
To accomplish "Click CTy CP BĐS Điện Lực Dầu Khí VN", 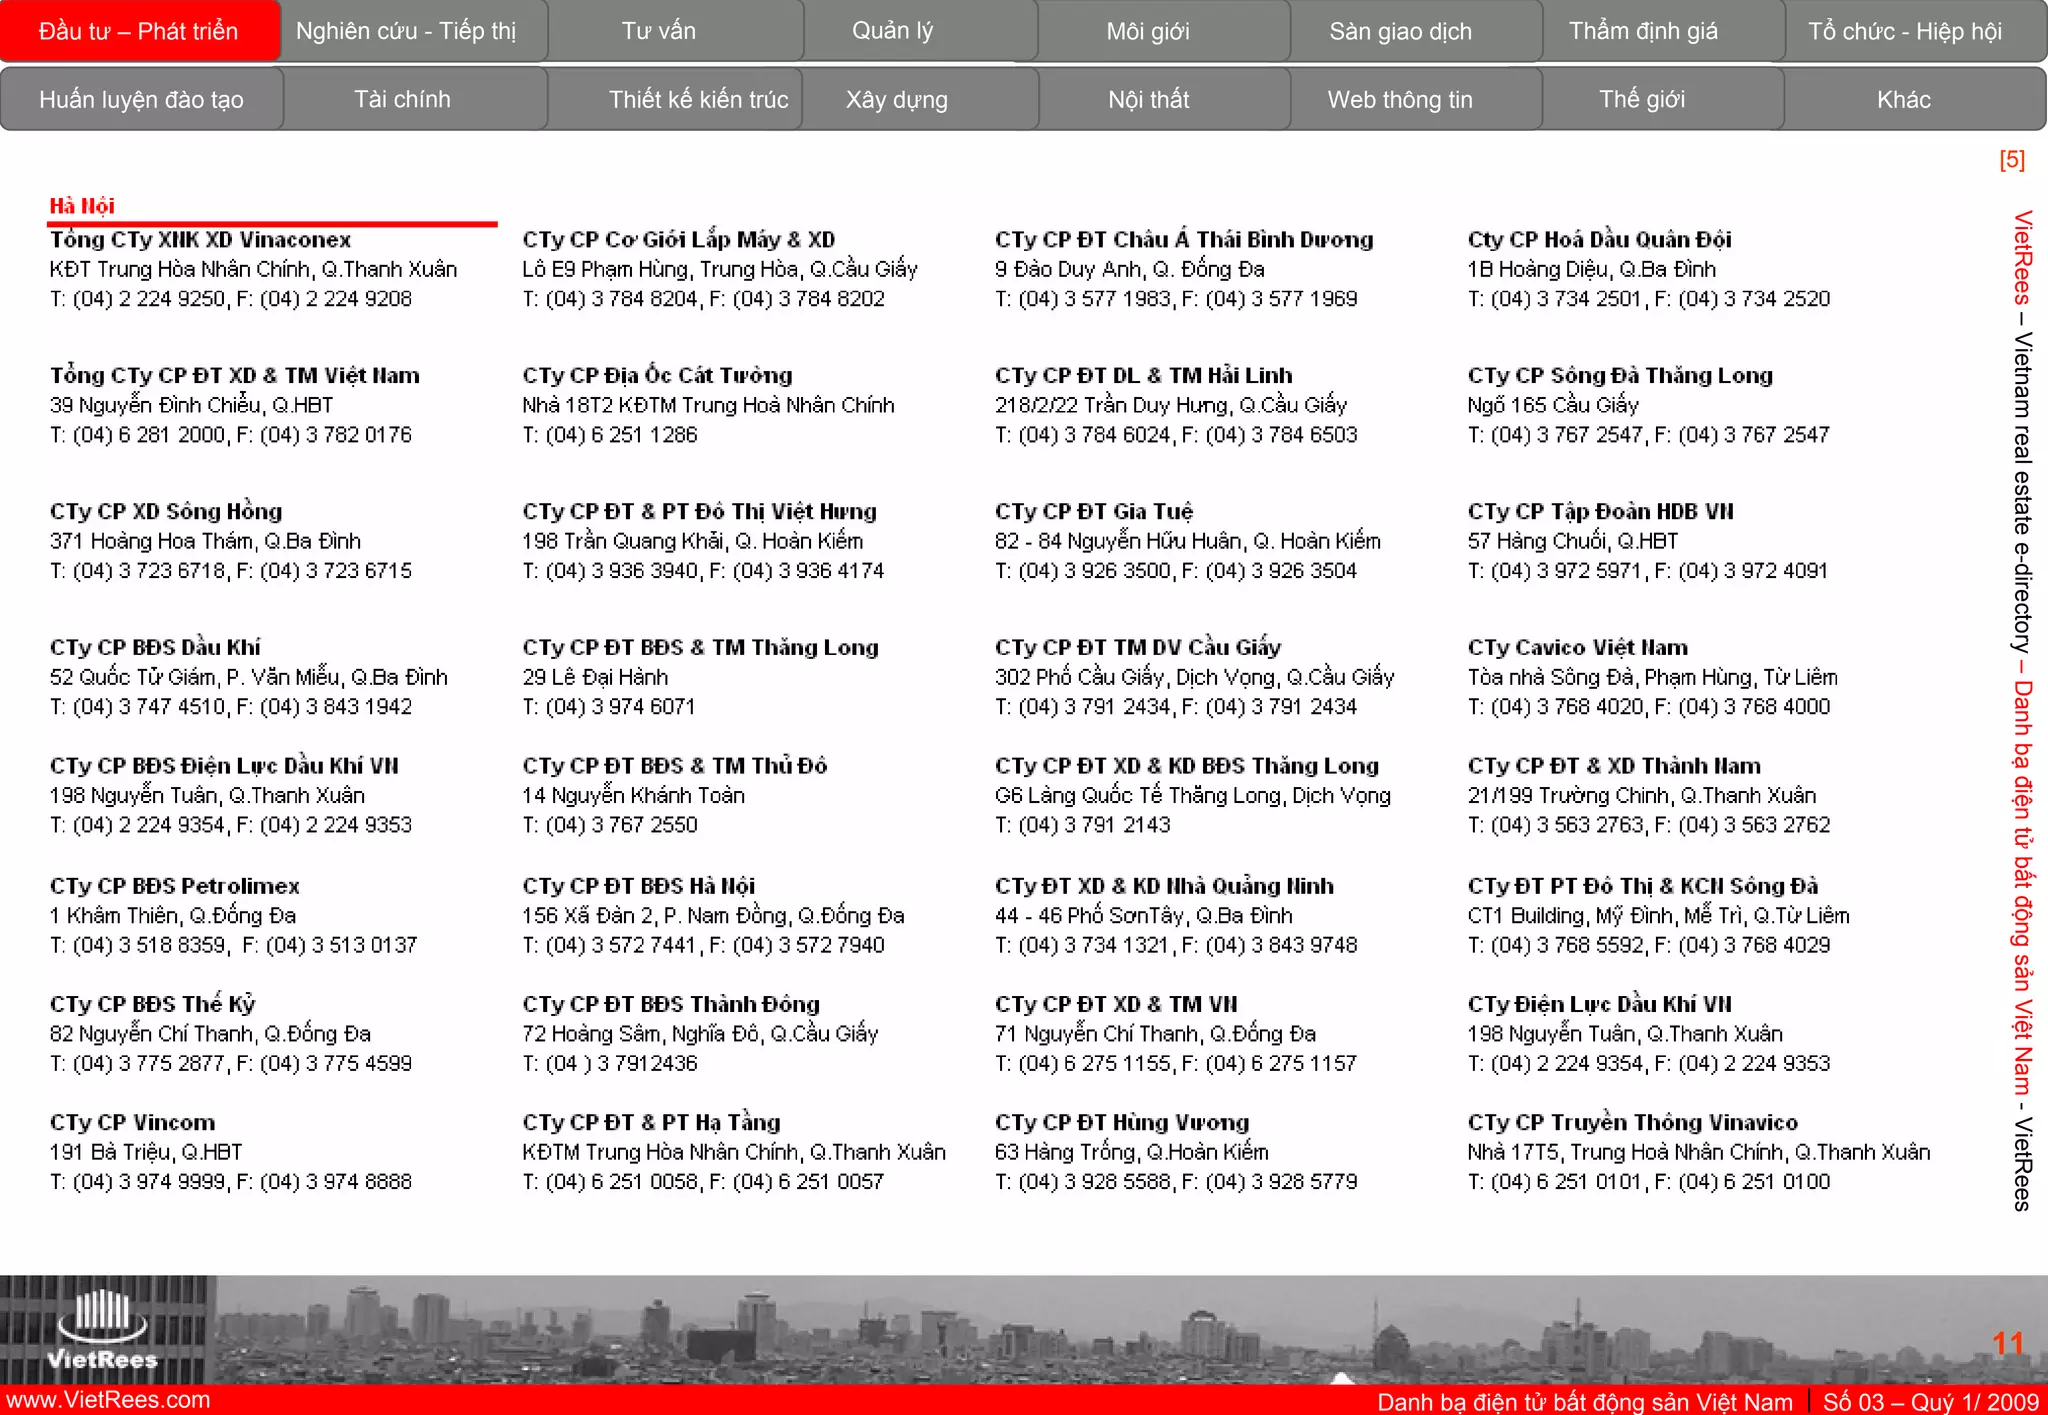I will [224, 766].
